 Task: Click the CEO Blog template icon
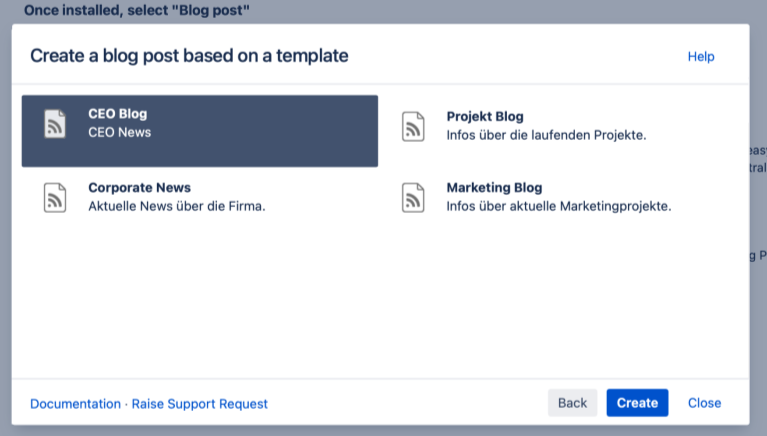click(x=55, y=124)
